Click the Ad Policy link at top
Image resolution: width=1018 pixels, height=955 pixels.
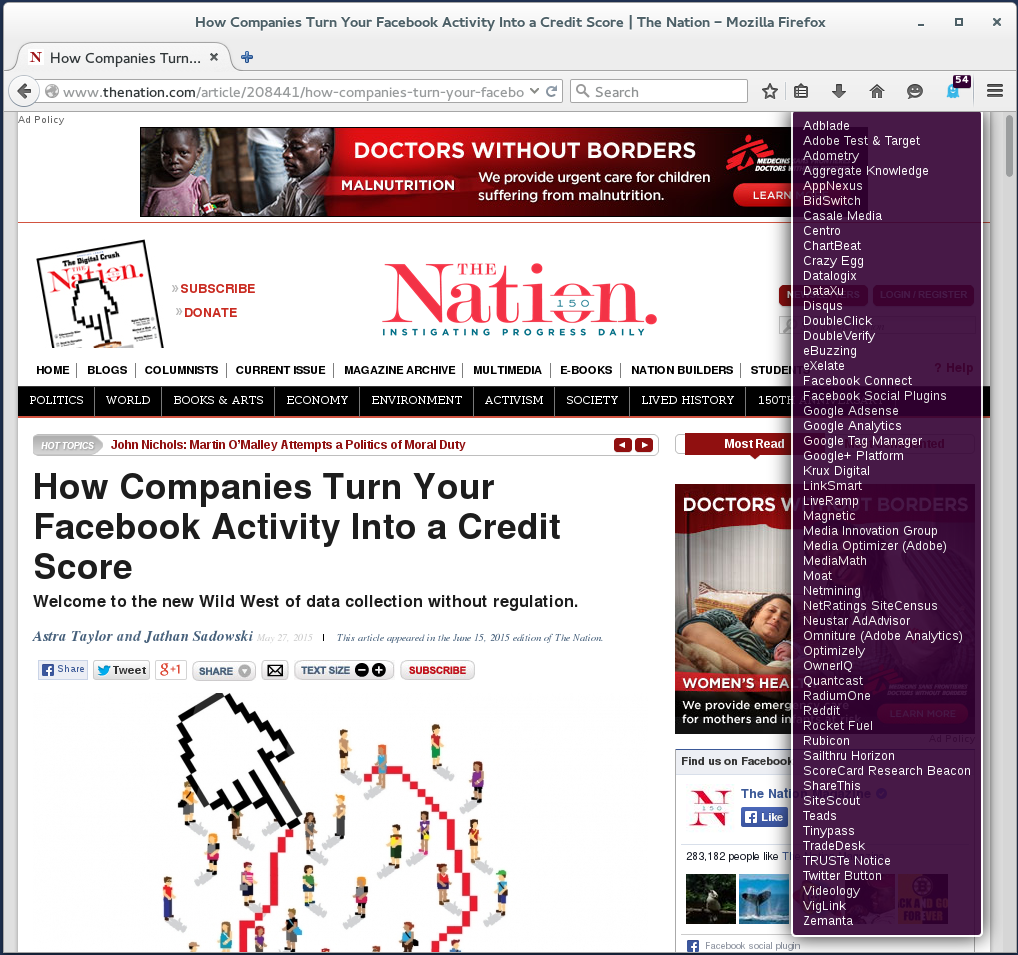click(41, 119)
